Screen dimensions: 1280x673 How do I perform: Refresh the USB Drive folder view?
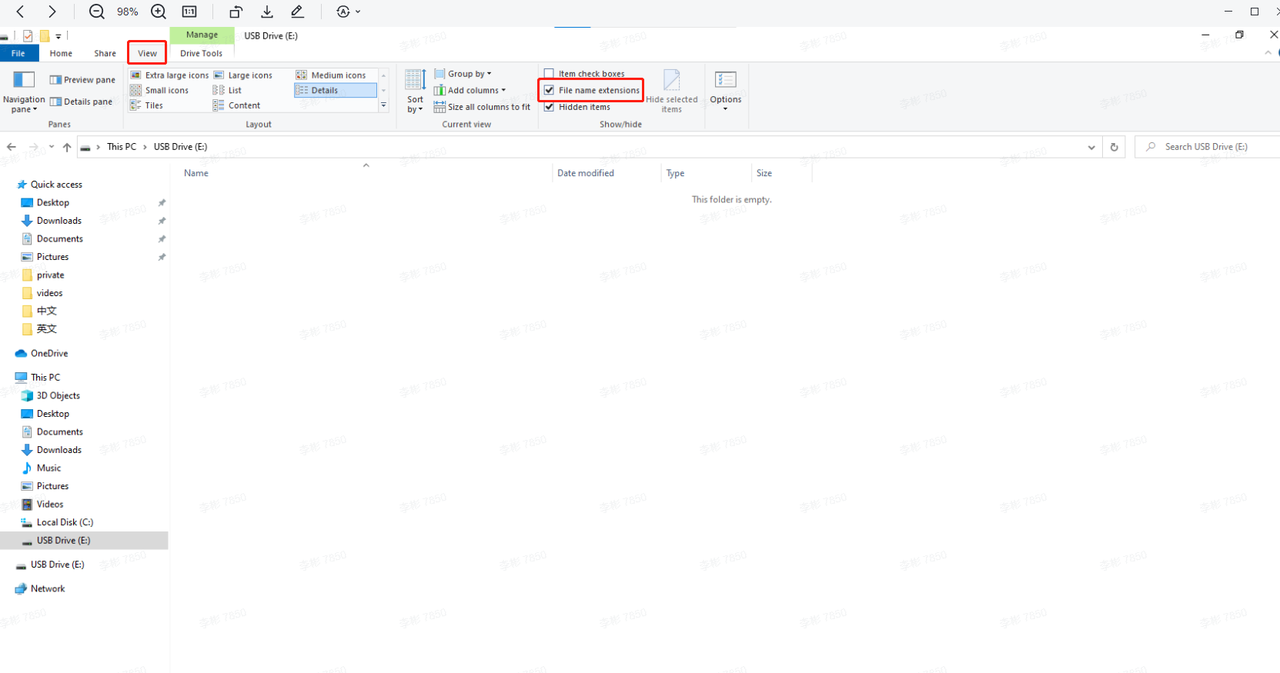(1114, 146)
